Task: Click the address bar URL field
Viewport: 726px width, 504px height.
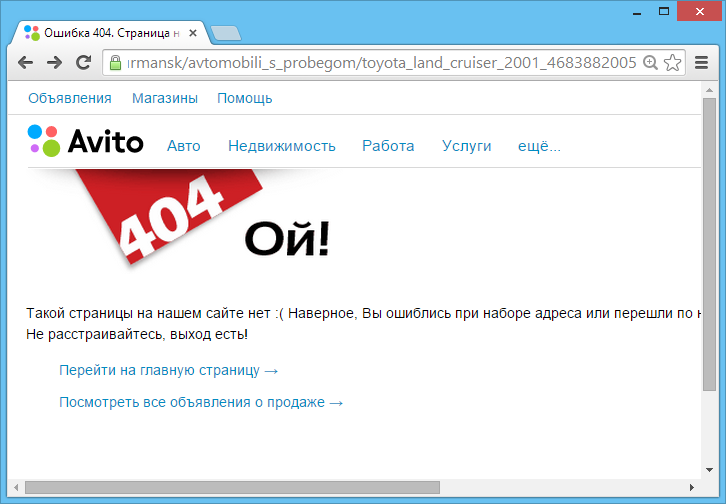Action: pos(380,63)
